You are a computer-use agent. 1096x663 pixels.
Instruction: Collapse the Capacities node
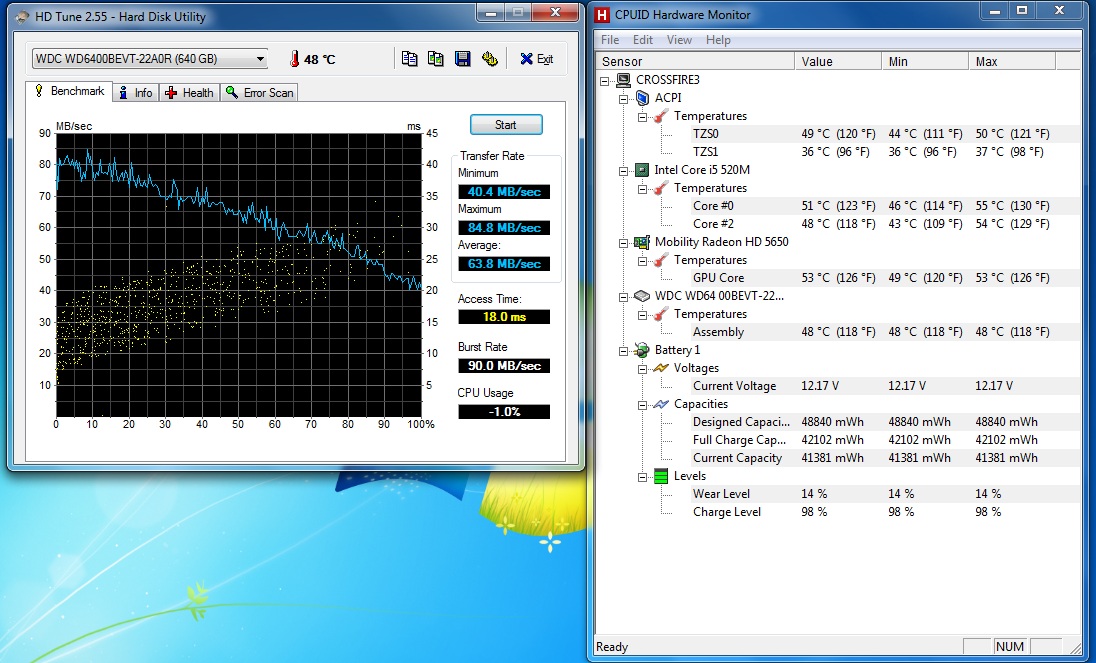click(642, 405)
